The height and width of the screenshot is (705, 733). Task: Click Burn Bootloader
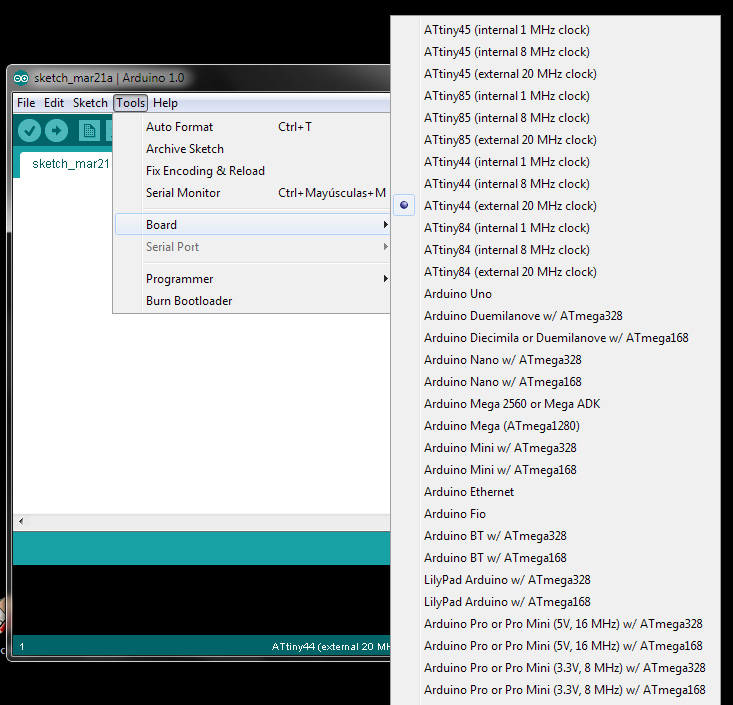(x=252, y=301)
